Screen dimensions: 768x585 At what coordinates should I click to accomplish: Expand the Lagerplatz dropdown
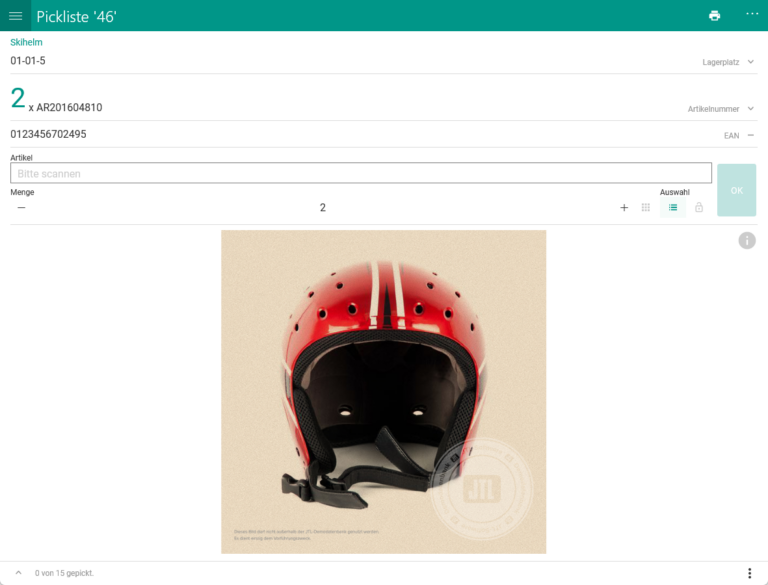pyautogui.click(x=750, y=62)
